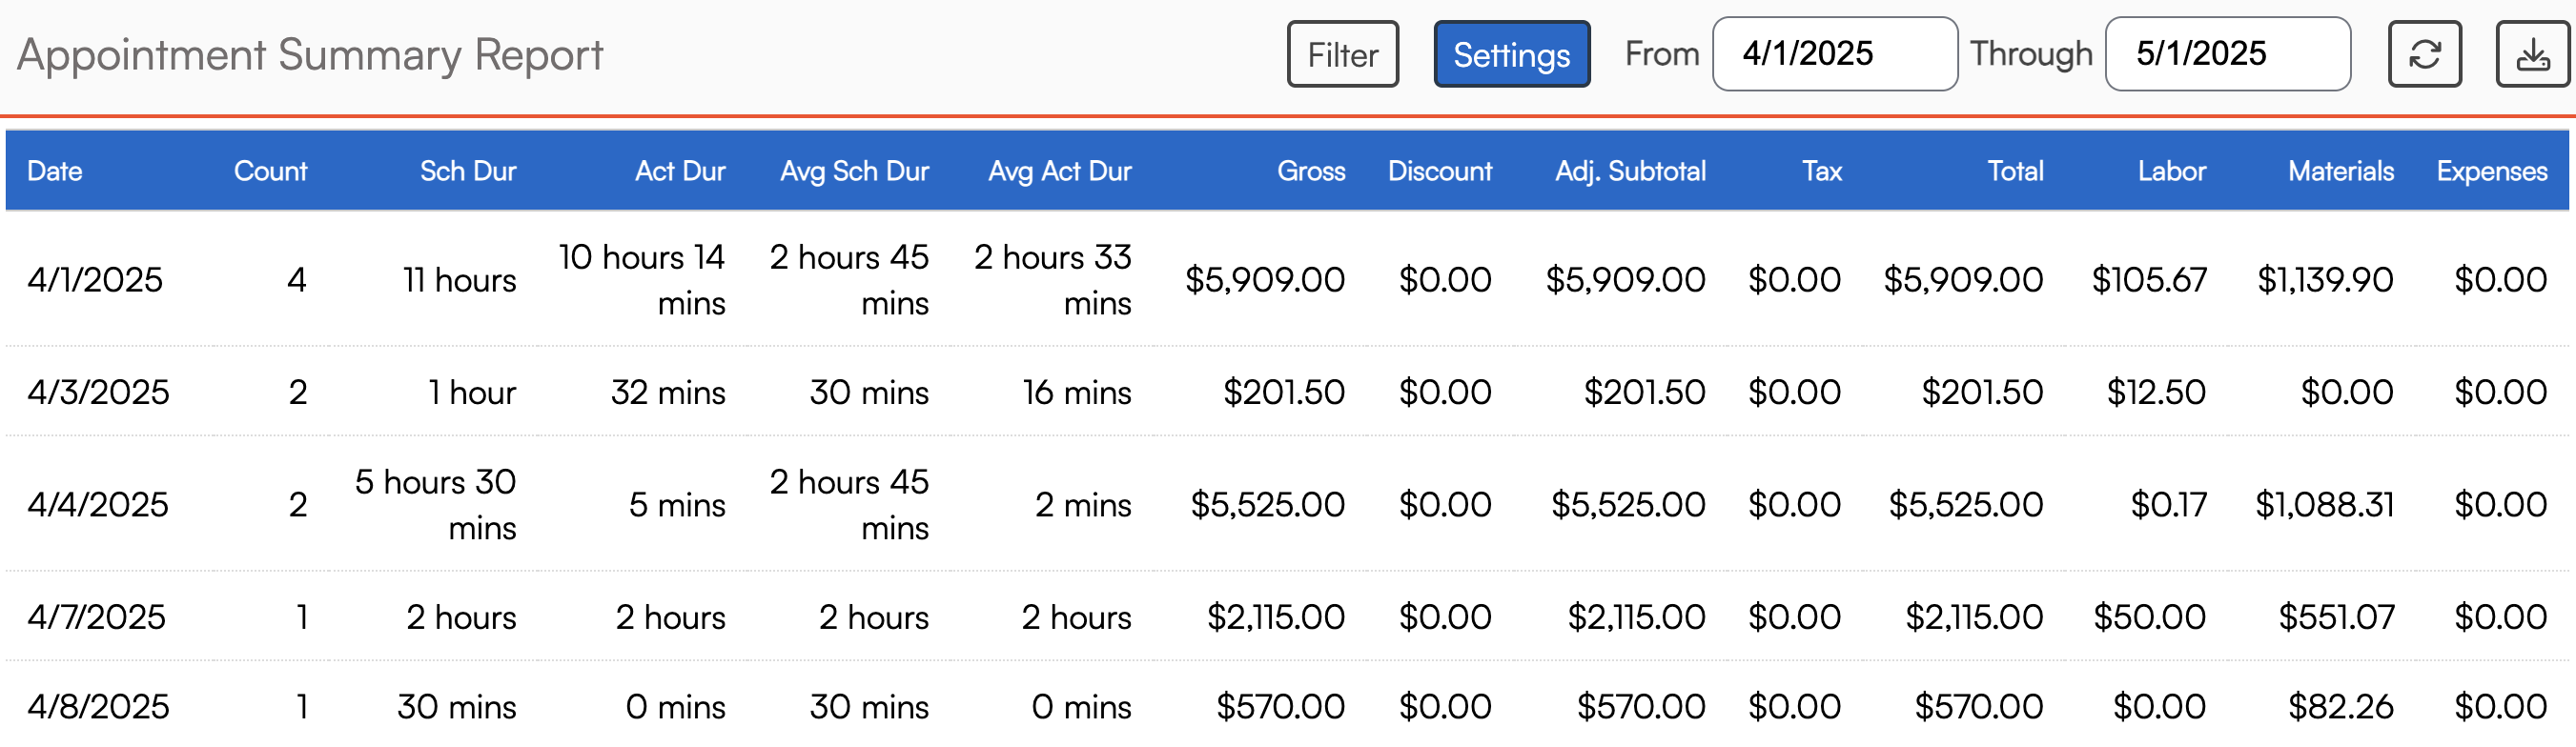Sort by Sch Dur column header
This screenshot has width=2576, height=747.
467,171
